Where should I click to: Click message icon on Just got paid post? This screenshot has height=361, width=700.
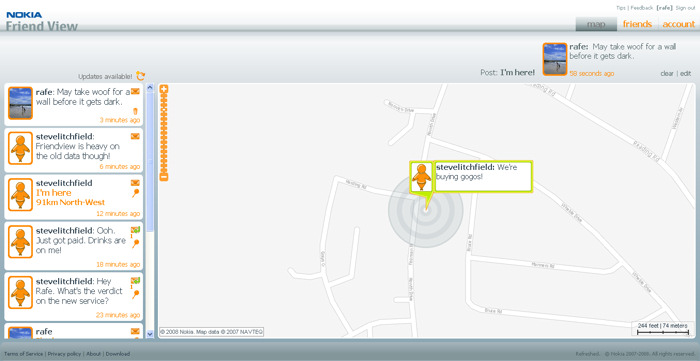(x=135, y=230)
